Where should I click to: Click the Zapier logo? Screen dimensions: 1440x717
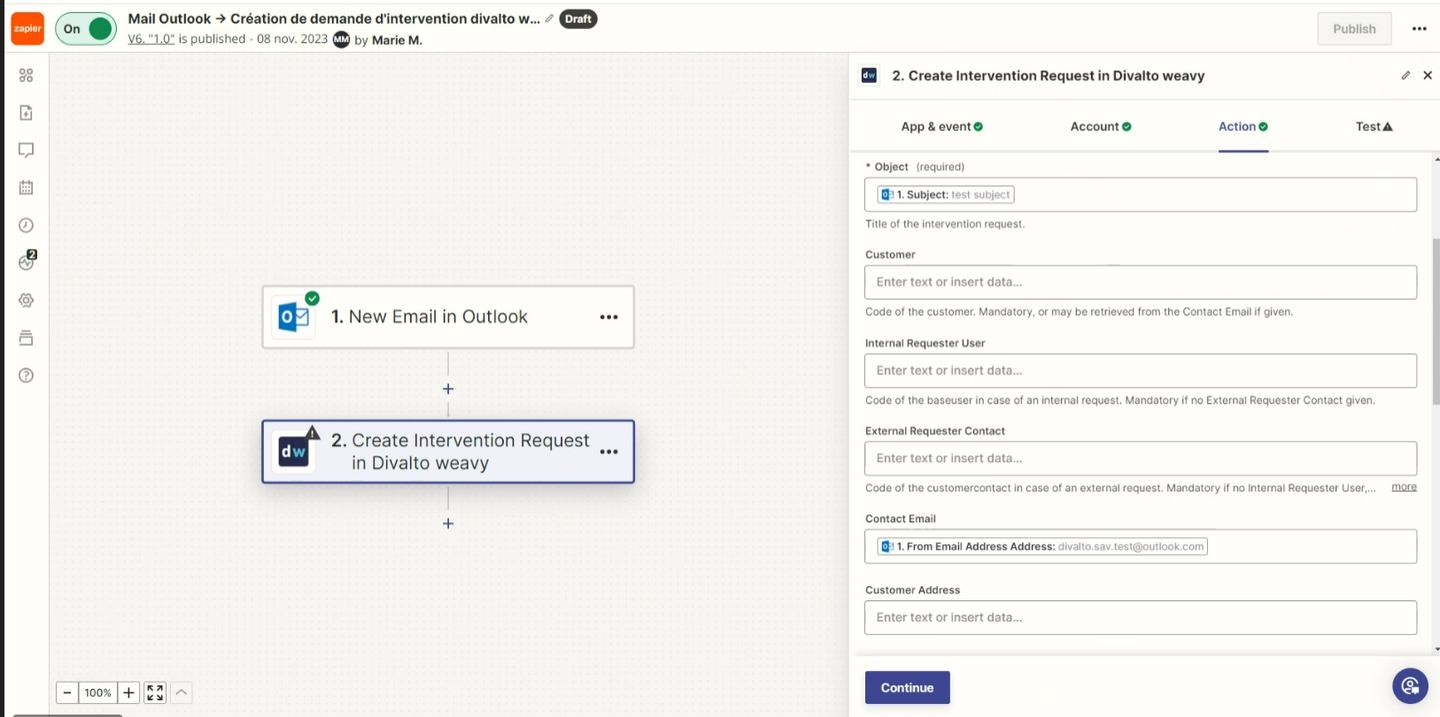27,28
